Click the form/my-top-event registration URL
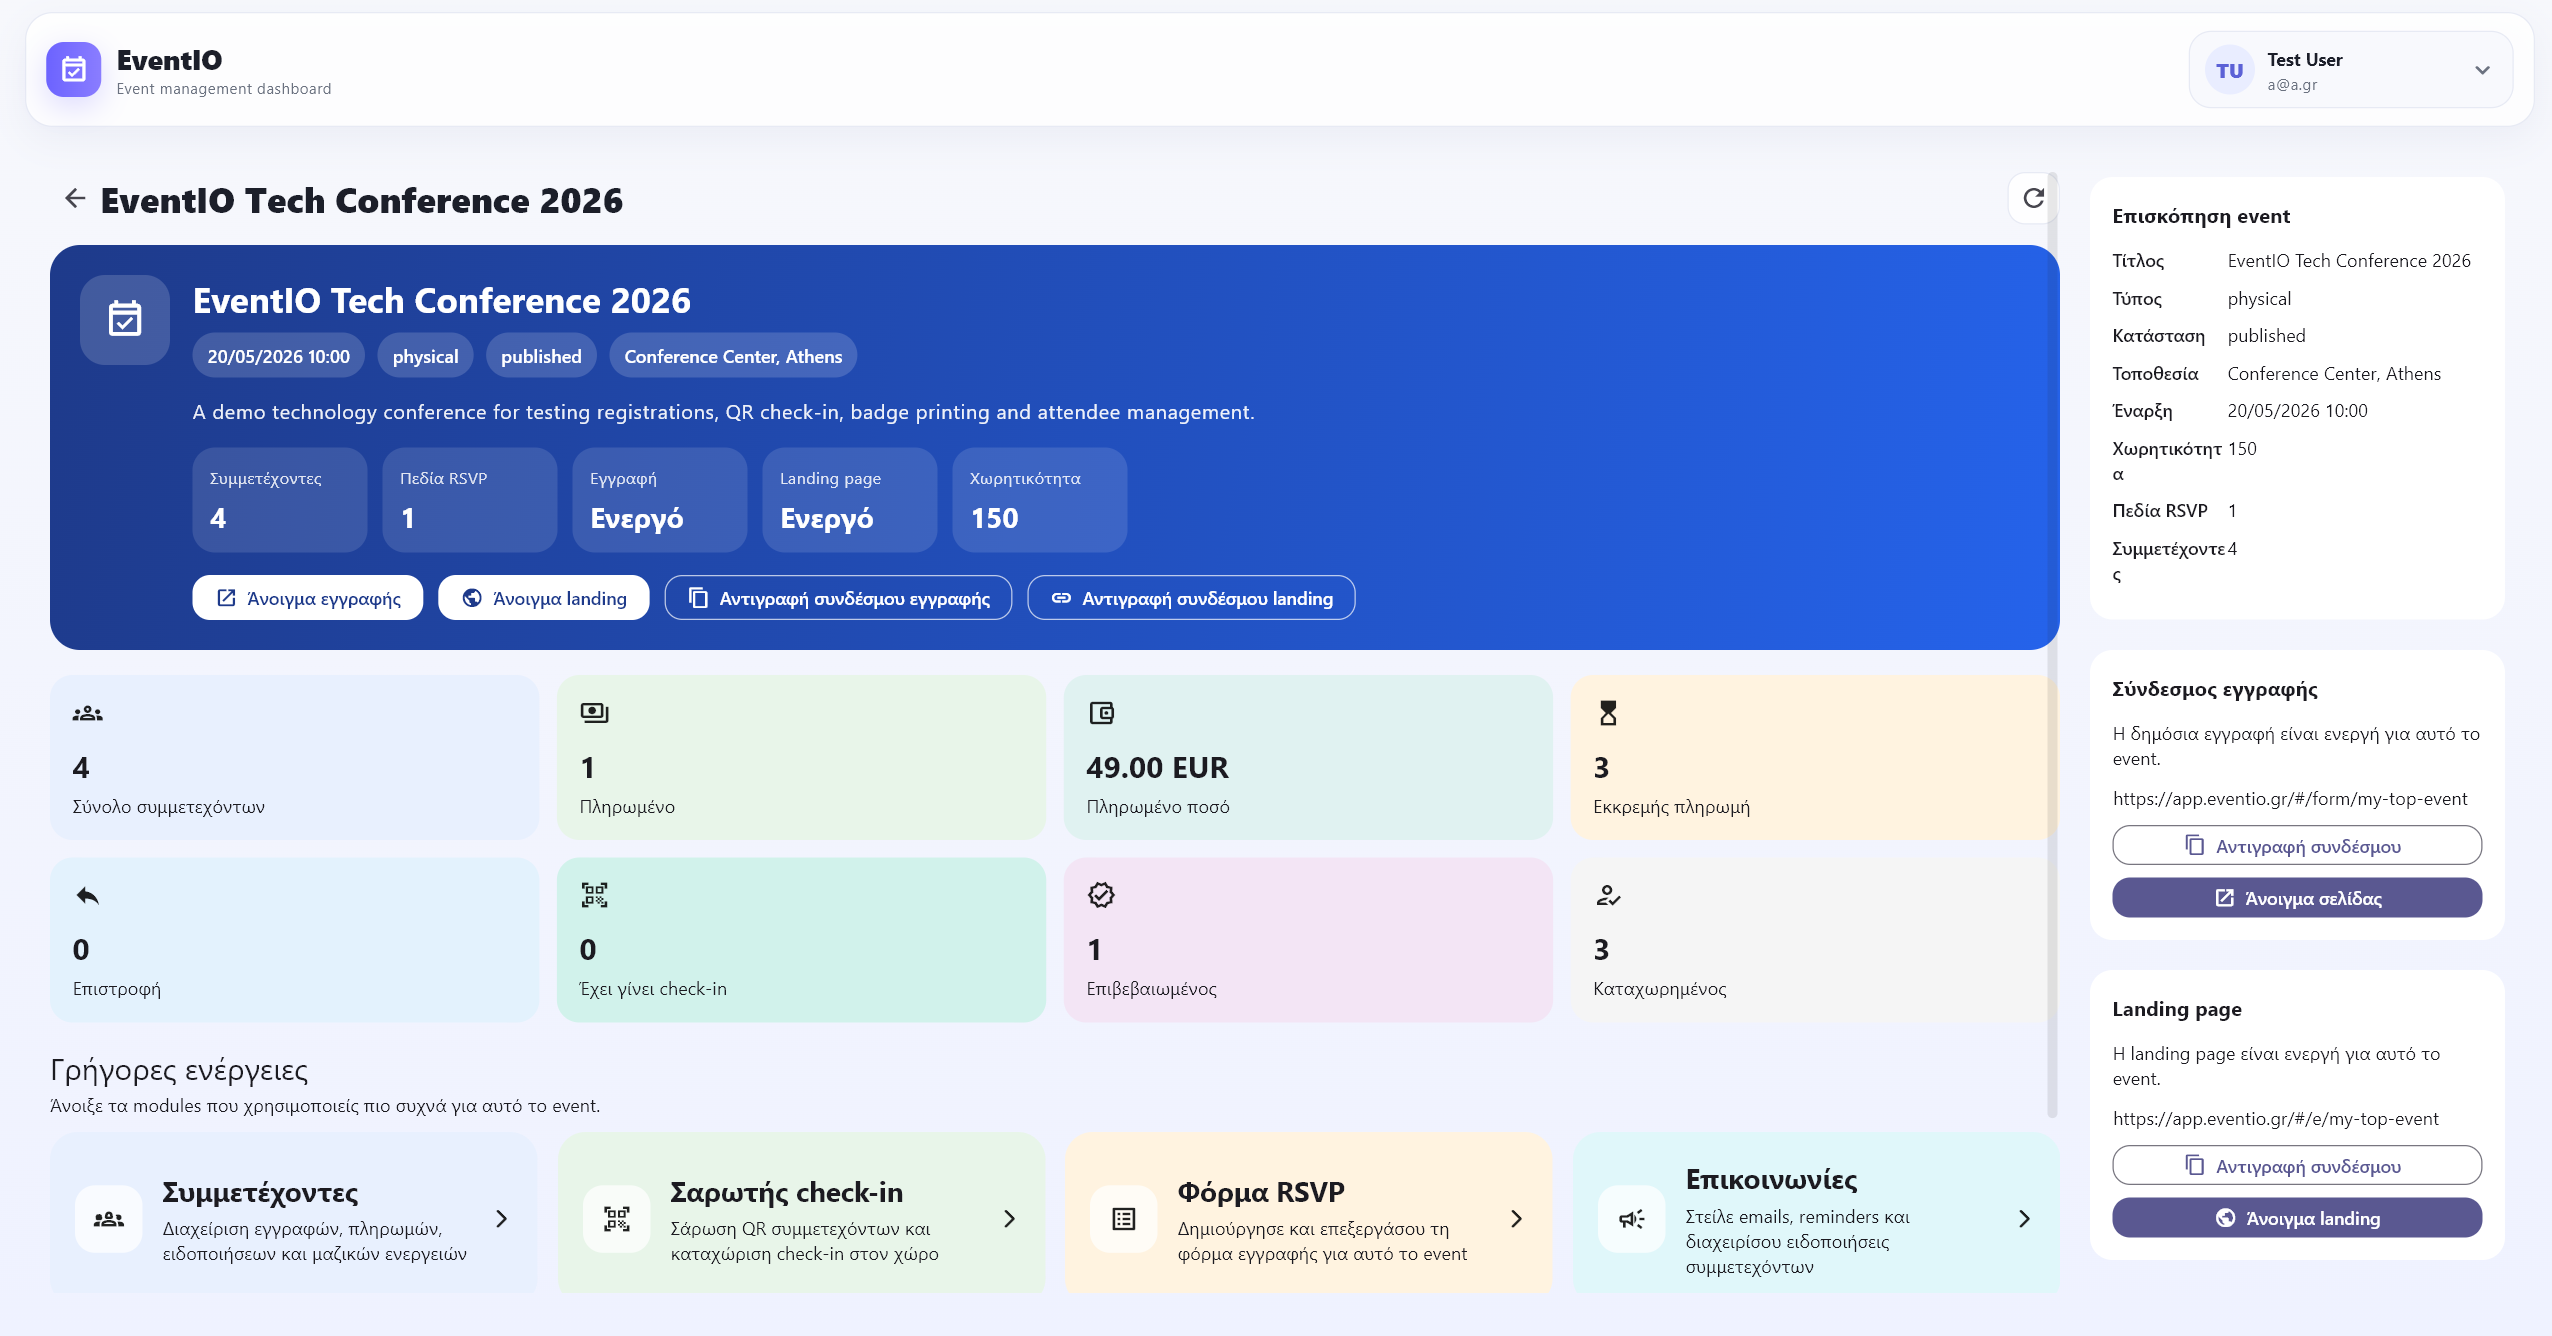2552x1336 pixels. pos(2289,799)
